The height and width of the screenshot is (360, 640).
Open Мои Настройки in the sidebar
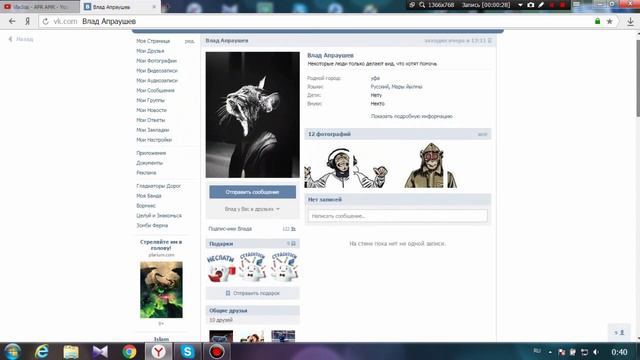154,140
